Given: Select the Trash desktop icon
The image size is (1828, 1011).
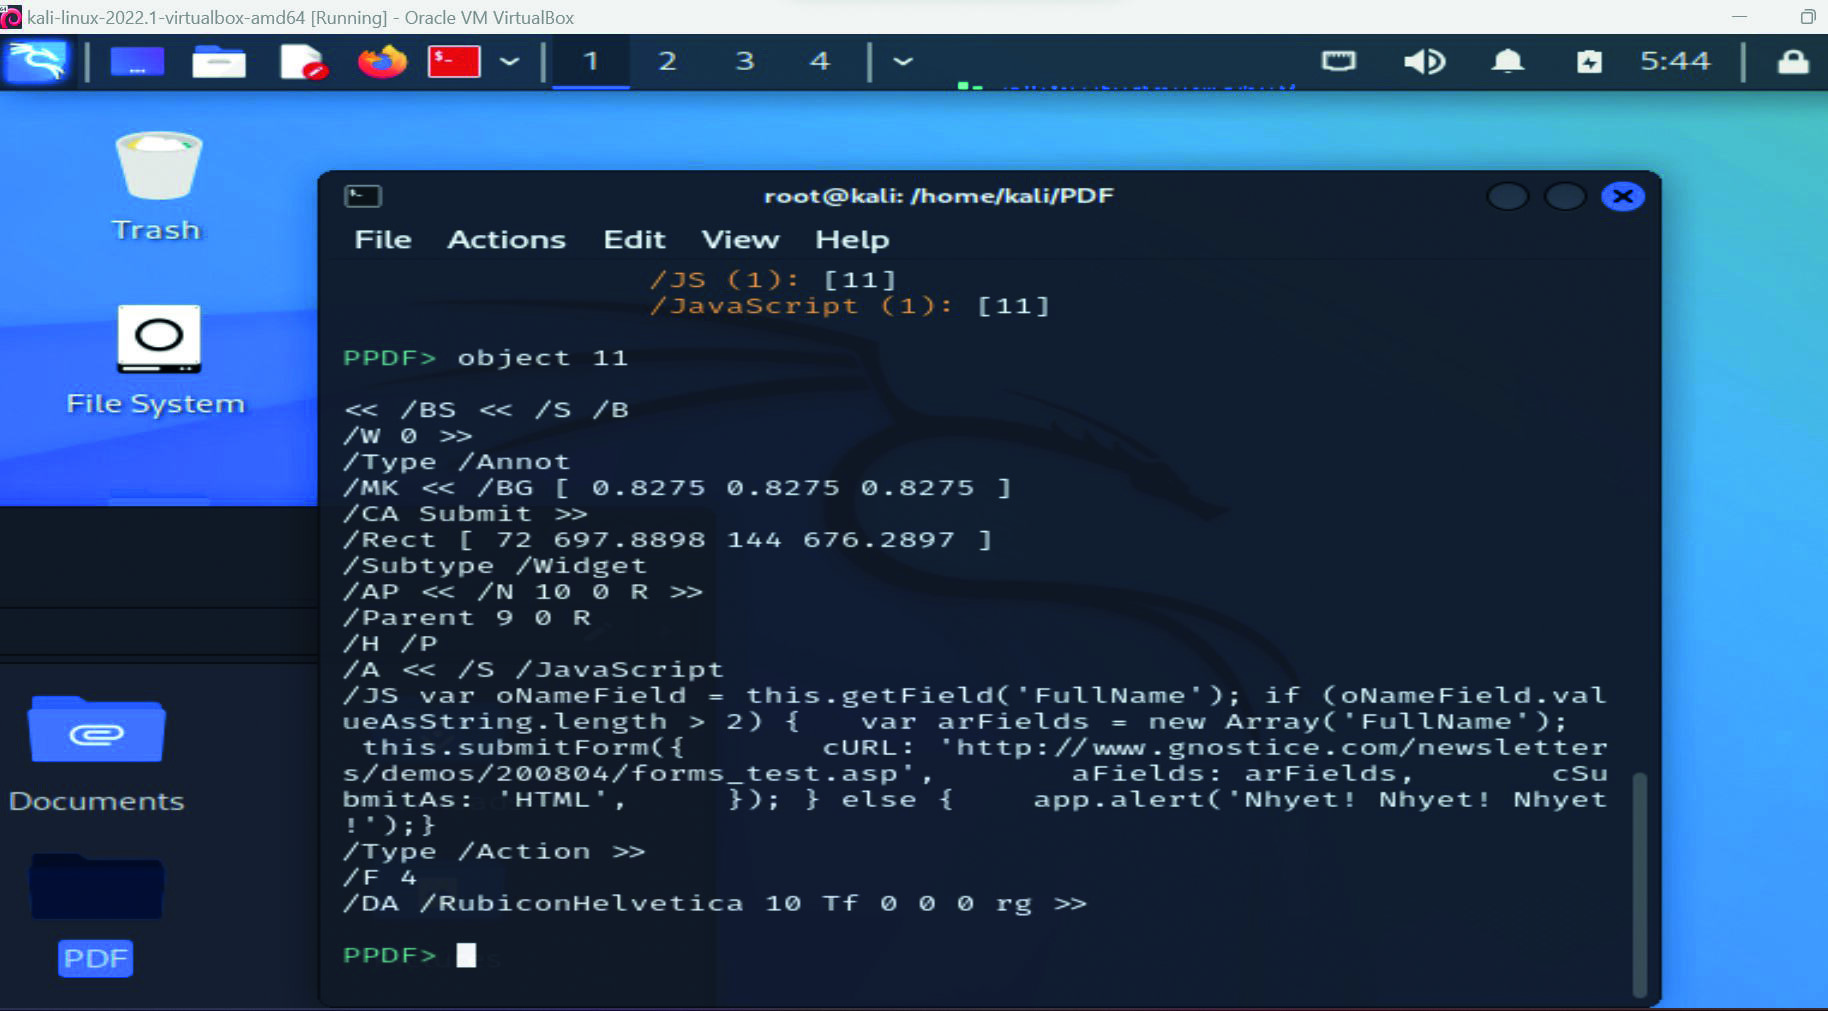Looking at the screenshot, I should [158, 187].
